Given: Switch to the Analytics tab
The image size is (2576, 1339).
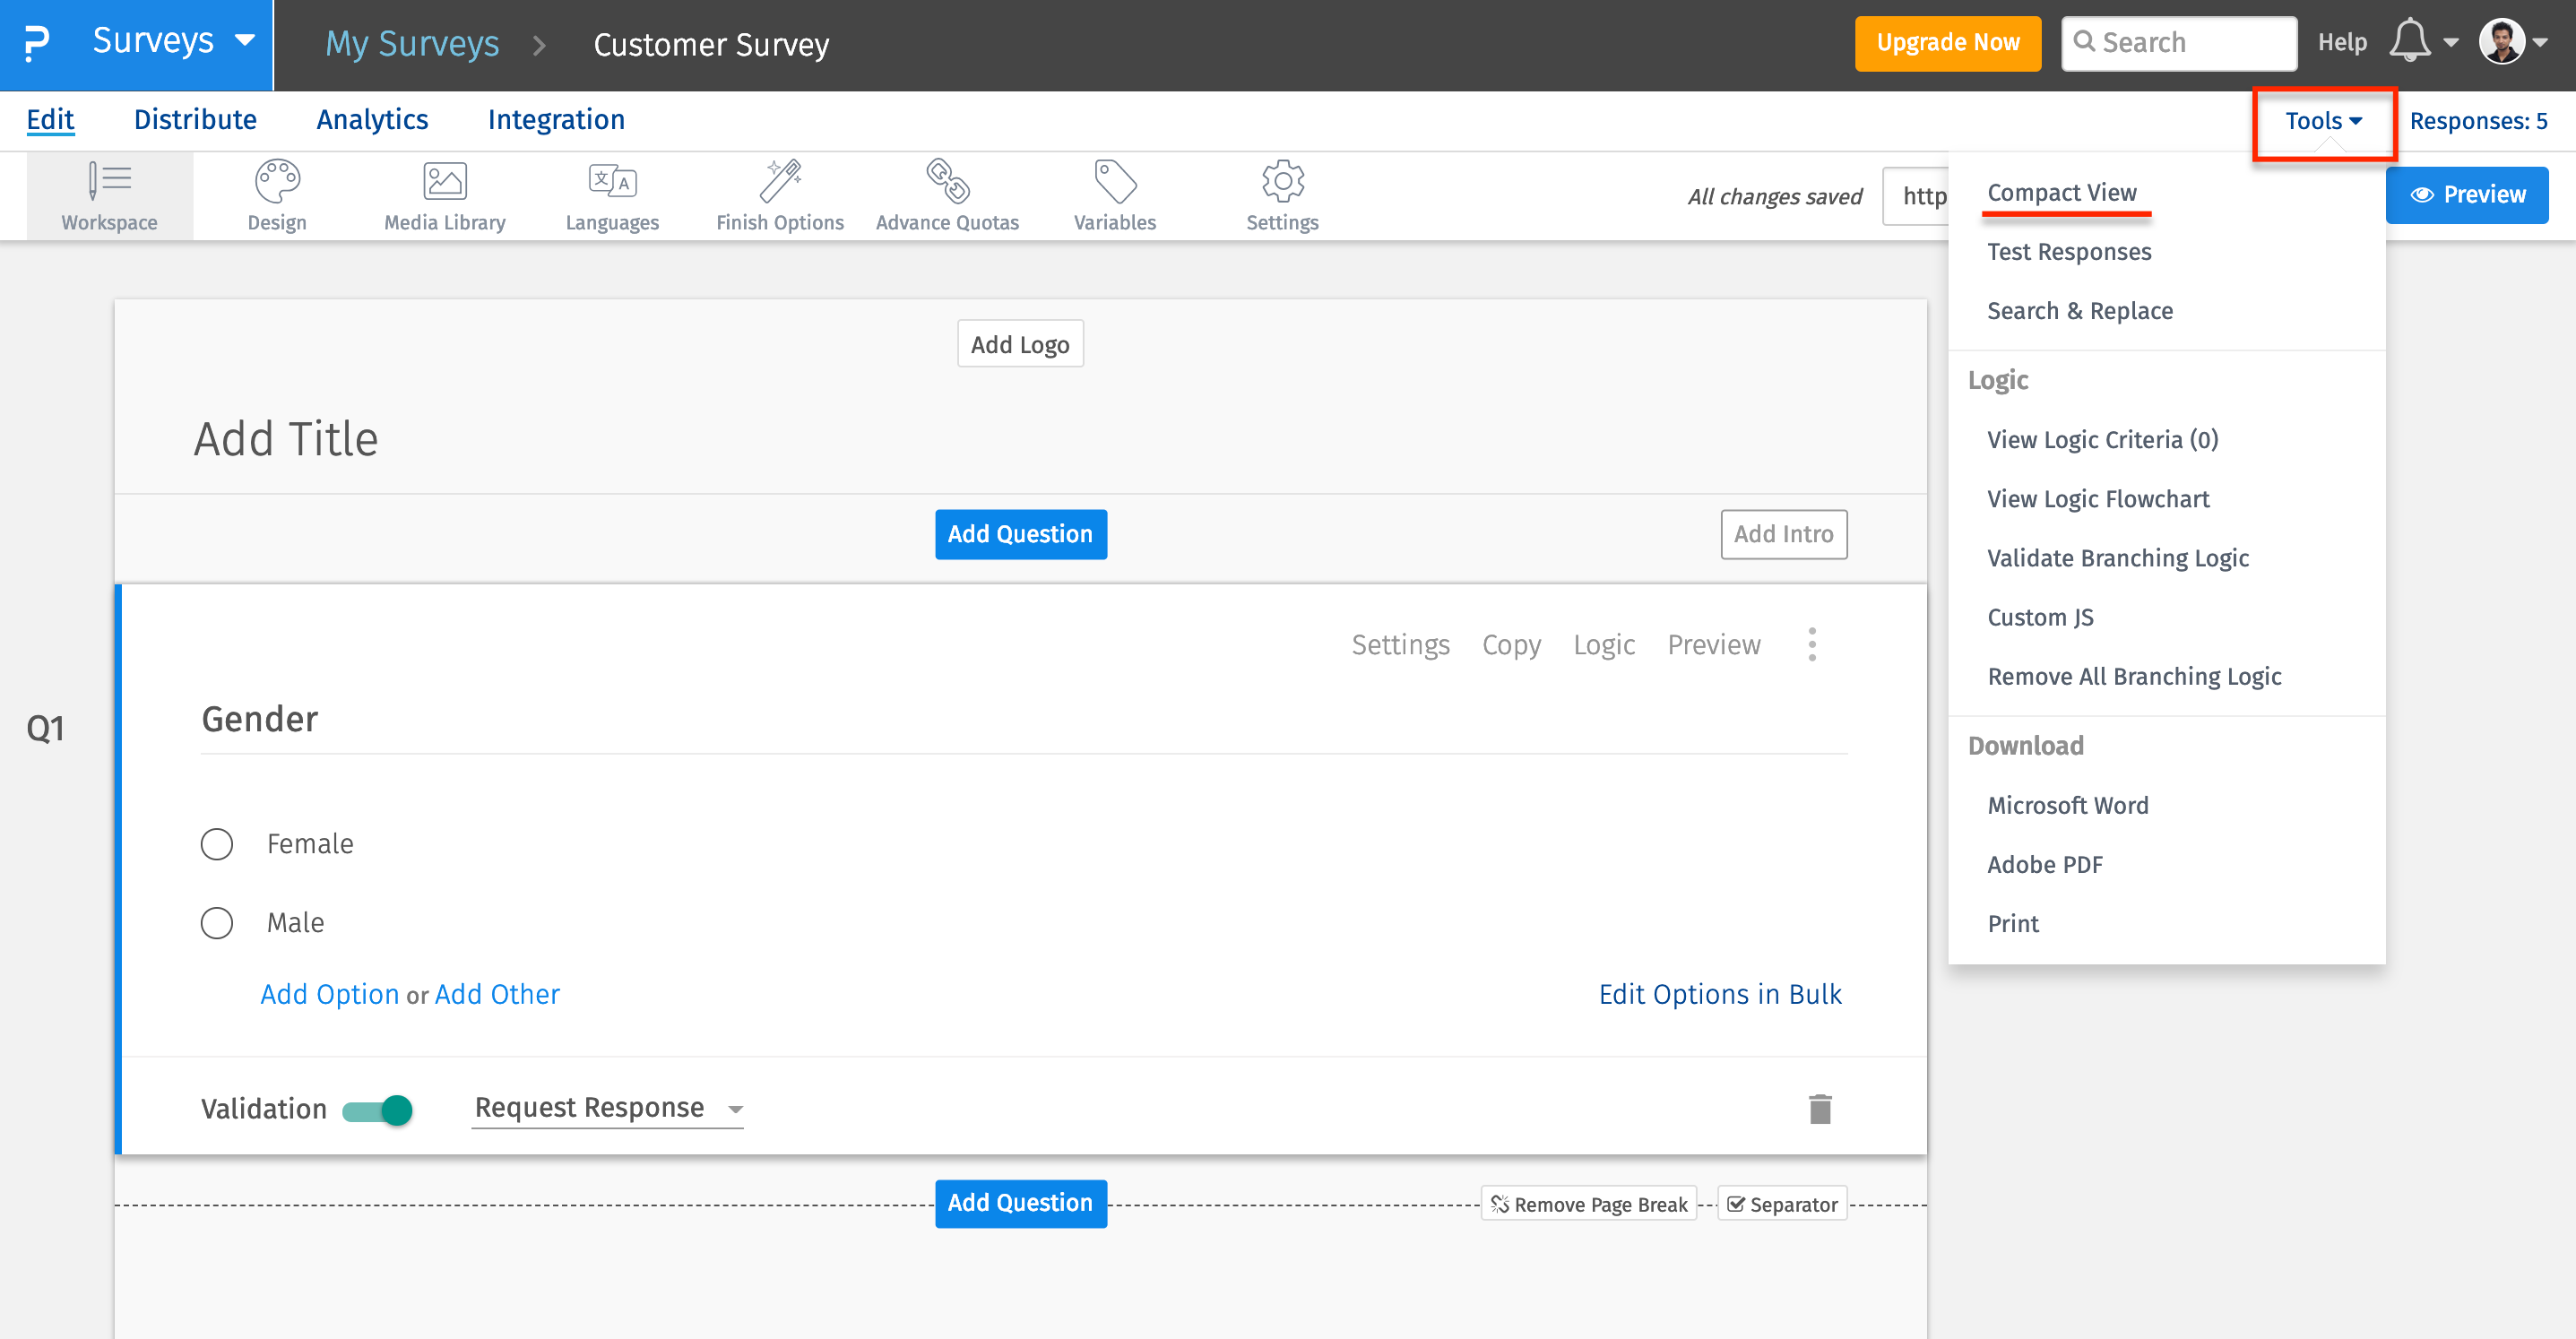Looking at the screenshot, I should tap(372, 119).
